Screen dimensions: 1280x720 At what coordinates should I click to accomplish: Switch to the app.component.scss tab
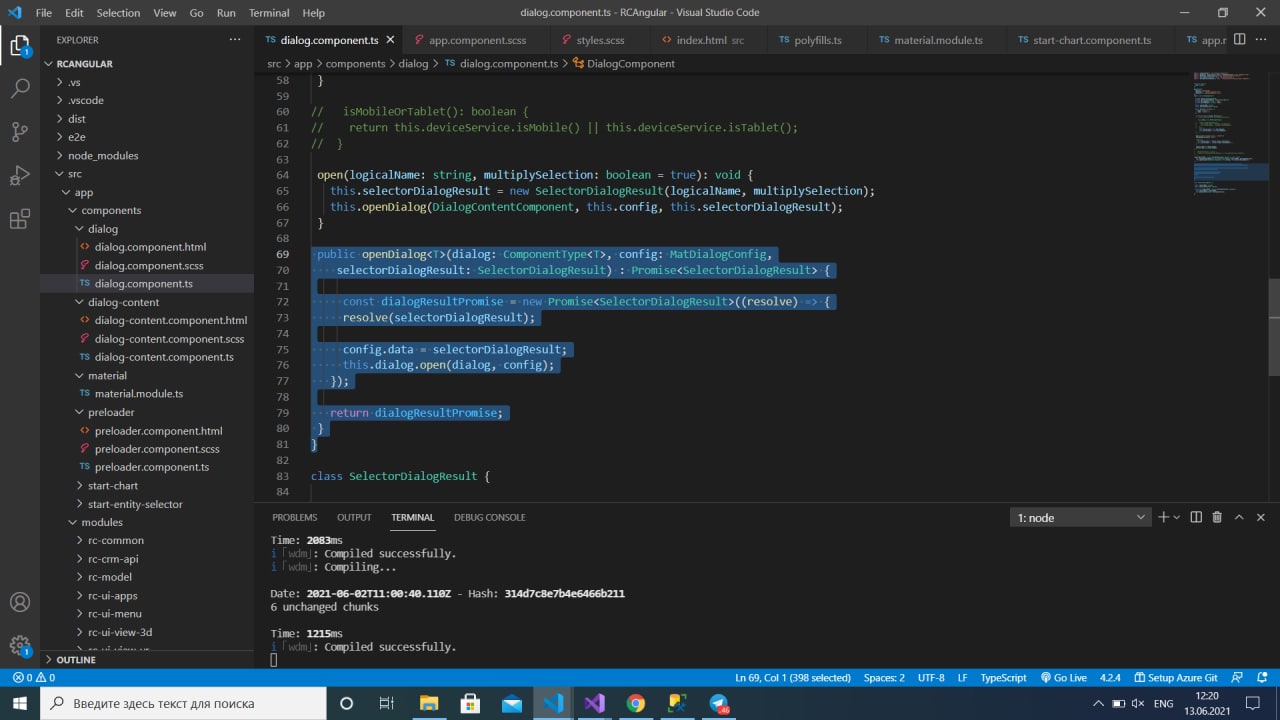(470, 40)
